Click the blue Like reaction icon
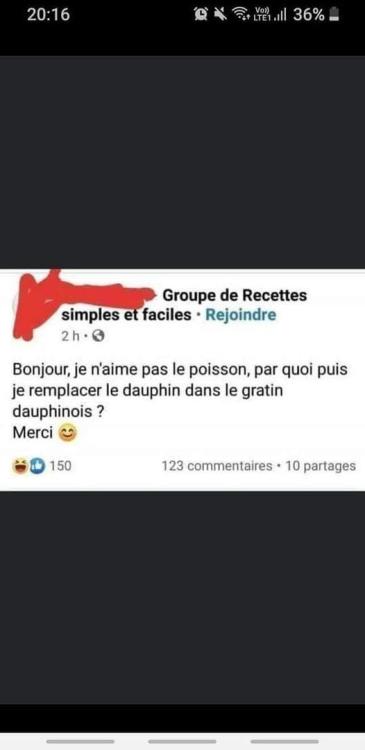This screenshot has width=365, height=750. [37, 465]
